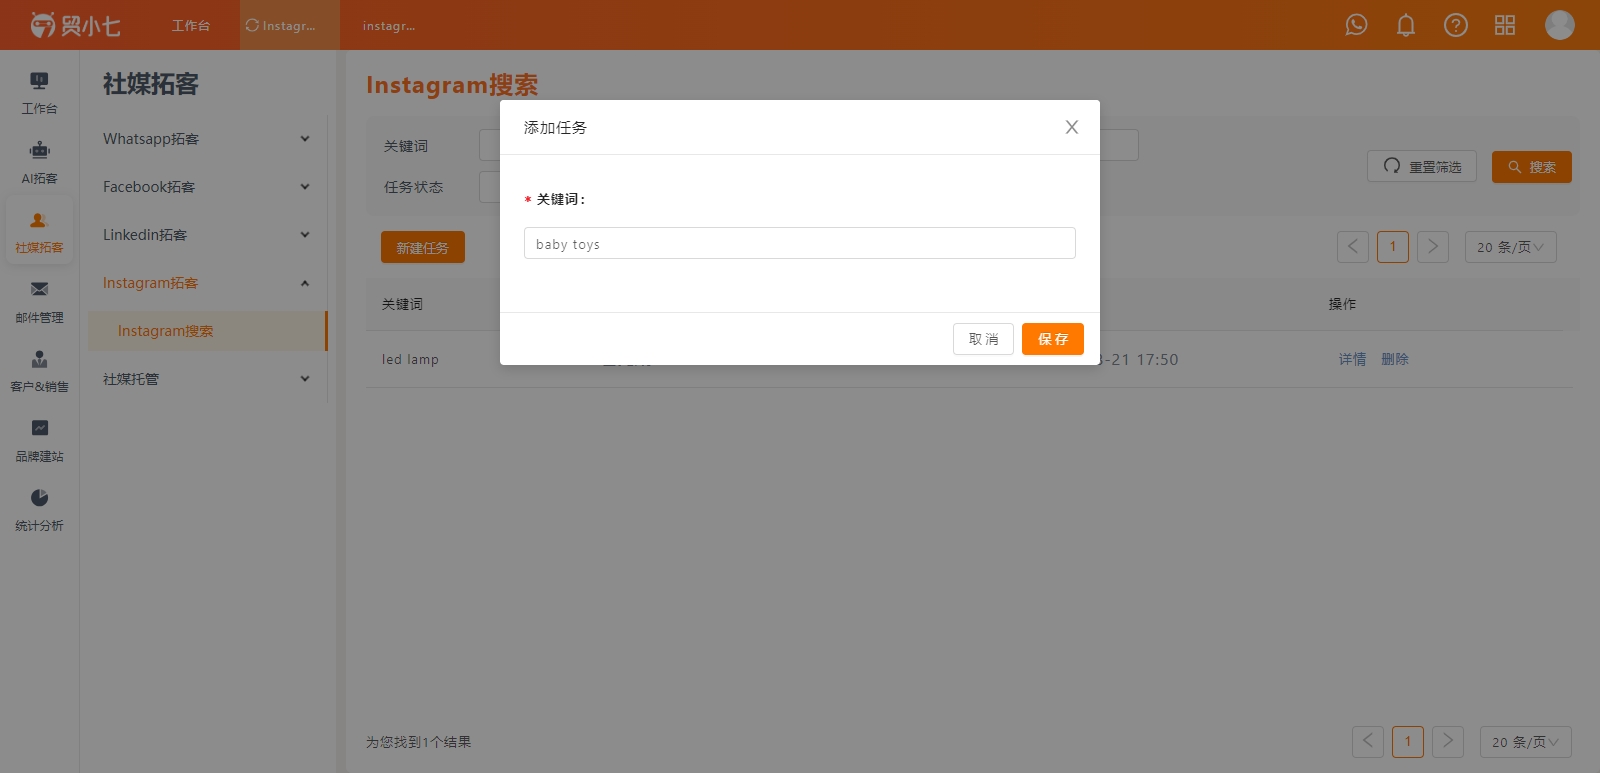Select page 1 in top pagination
Image resolution: width=1600 pixels, height=773 pixels.
point(1393,247)
